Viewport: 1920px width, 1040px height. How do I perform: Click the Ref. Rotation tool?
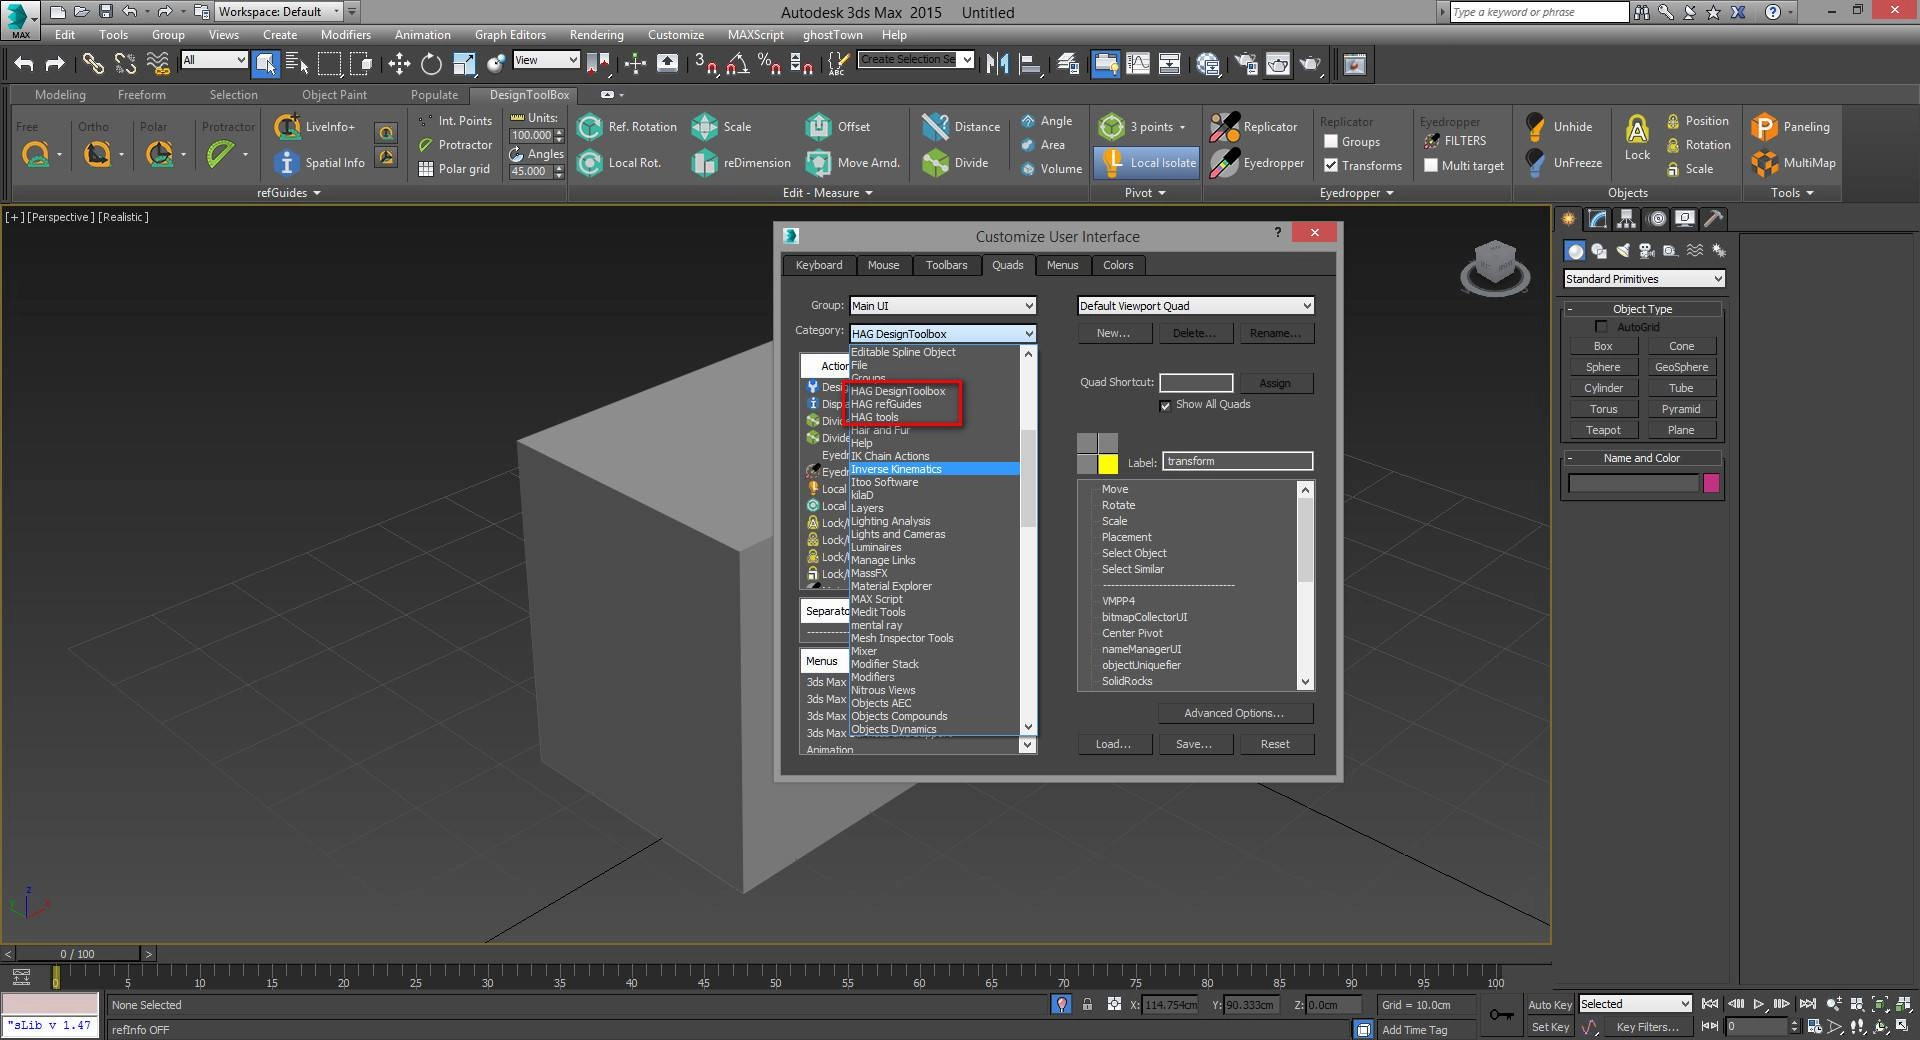[627, 127]
